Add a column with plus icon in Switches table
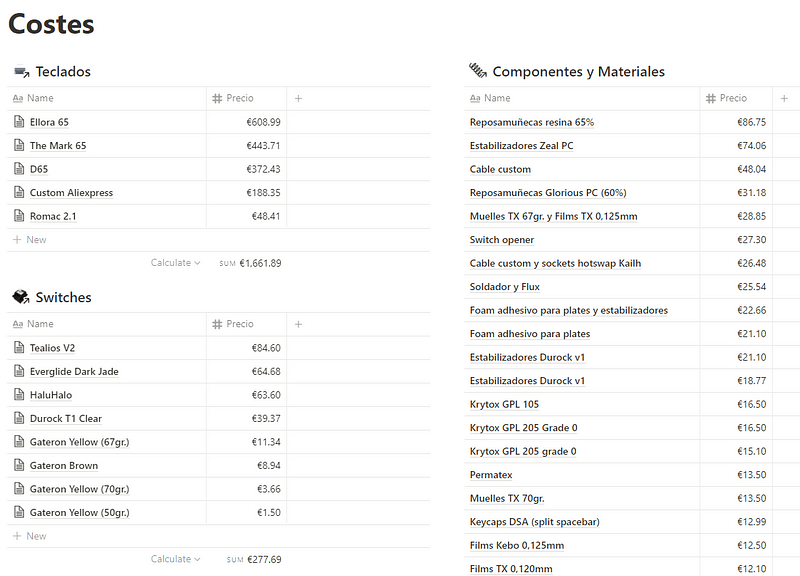 (299, 324)
